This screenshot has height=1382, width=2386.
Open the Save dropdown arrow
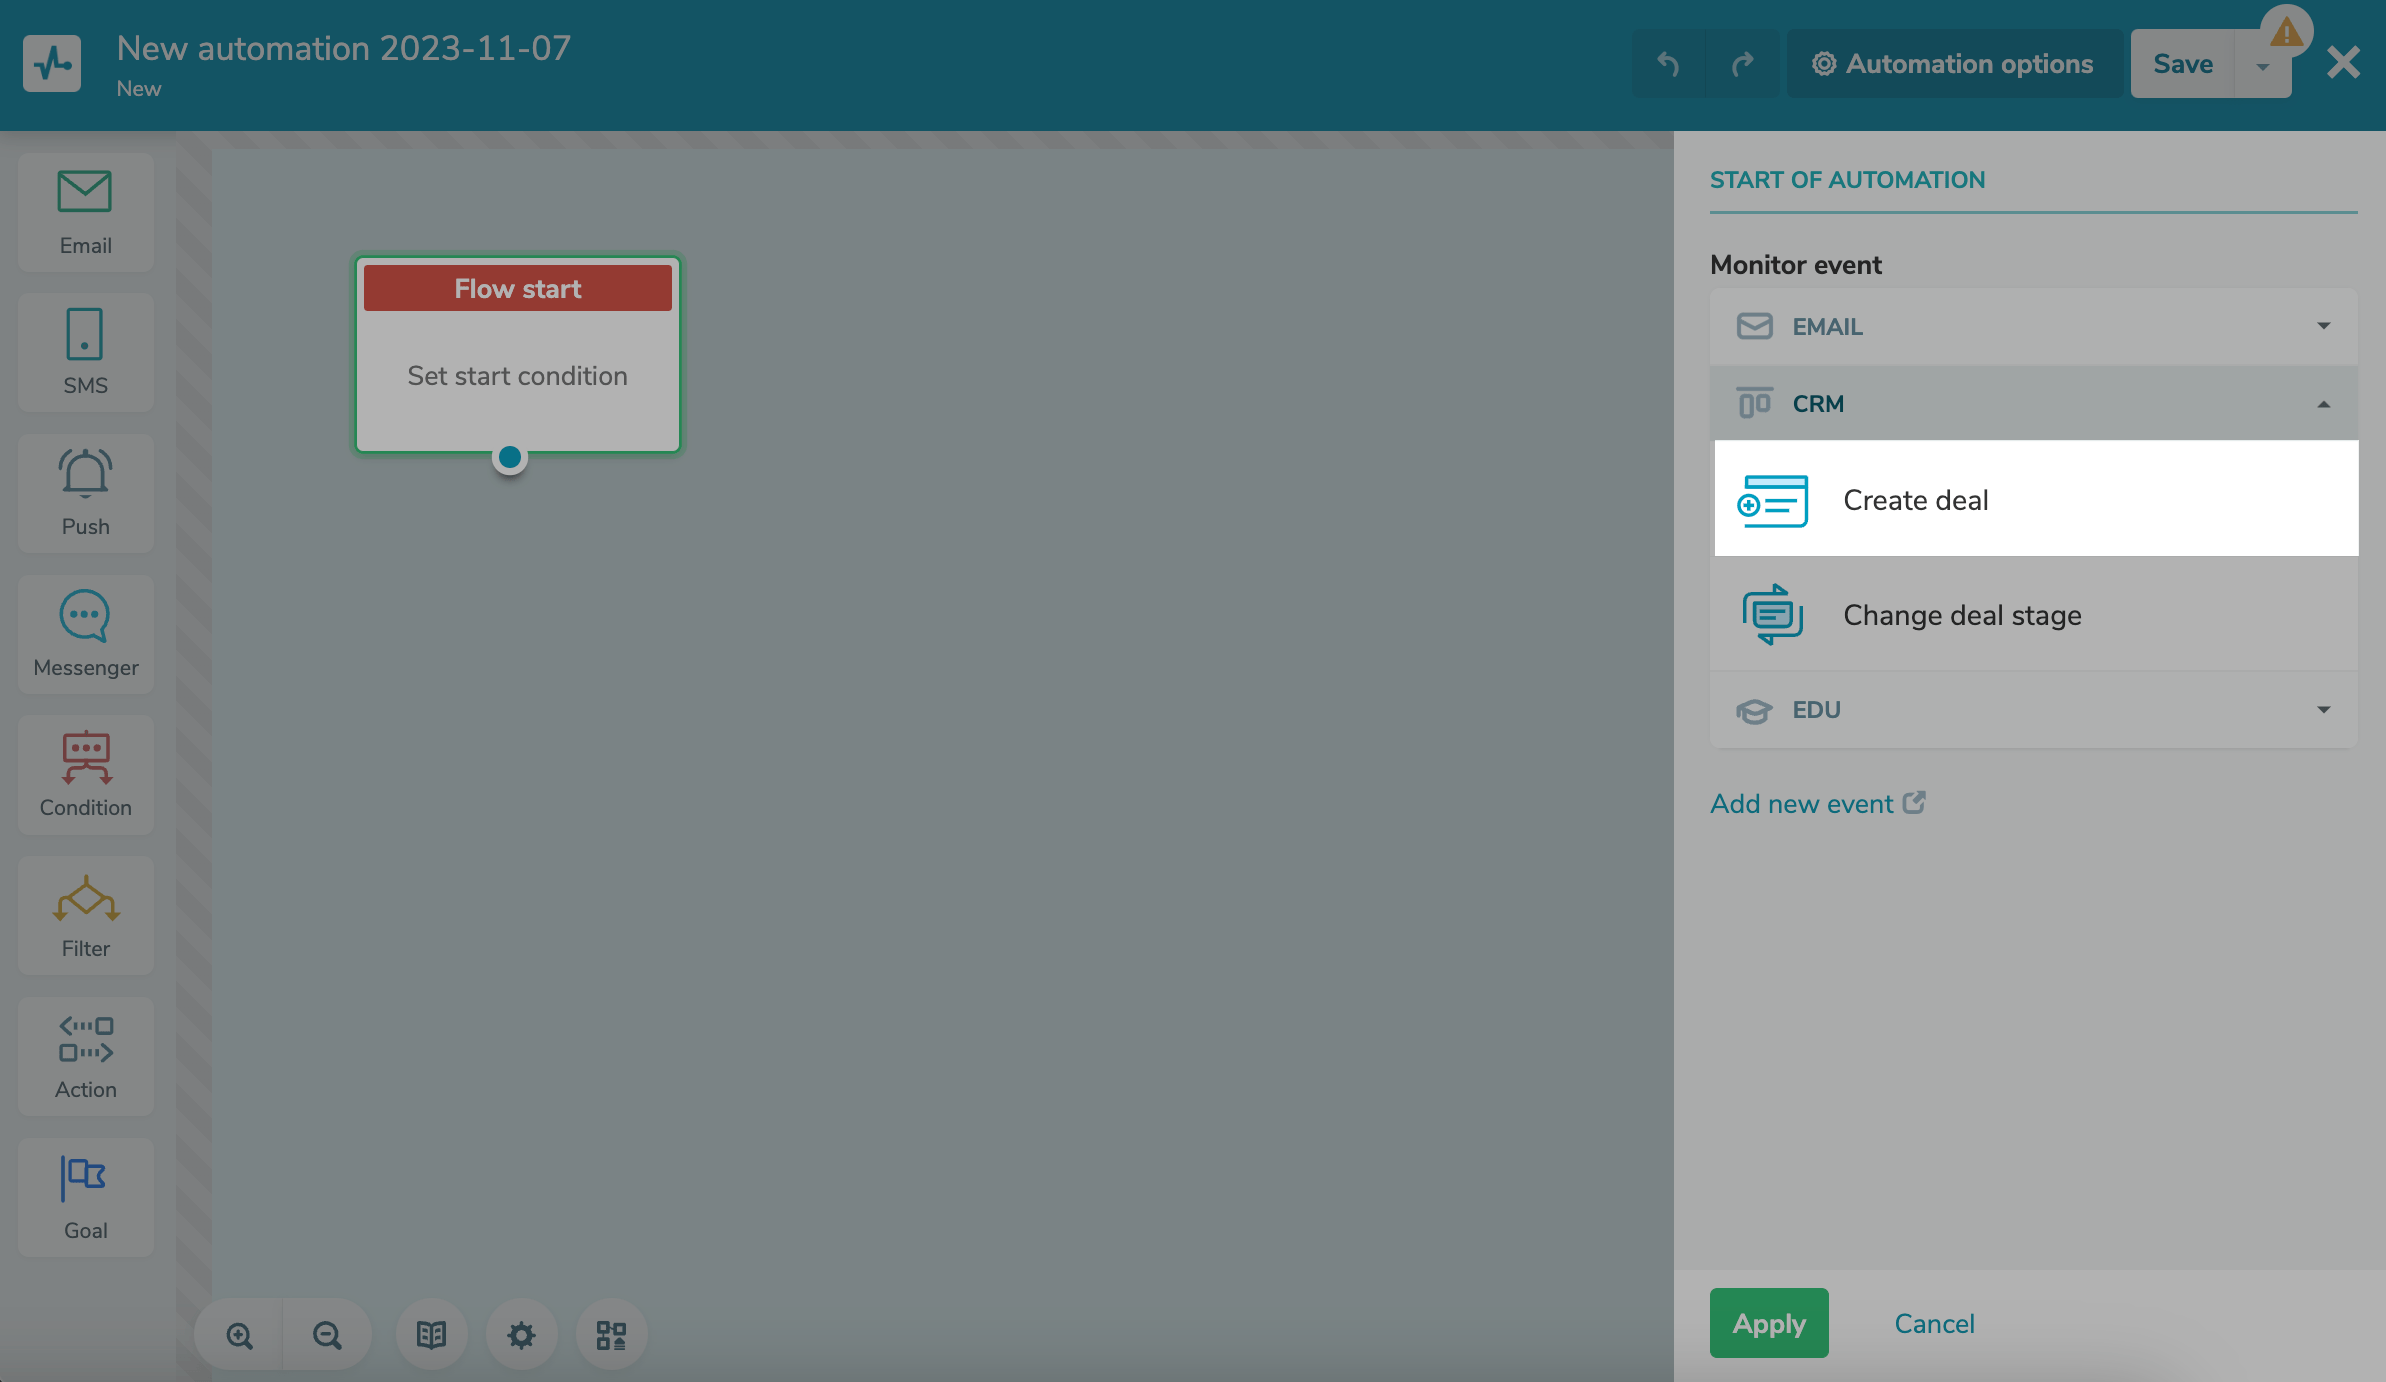point(2263,66)
